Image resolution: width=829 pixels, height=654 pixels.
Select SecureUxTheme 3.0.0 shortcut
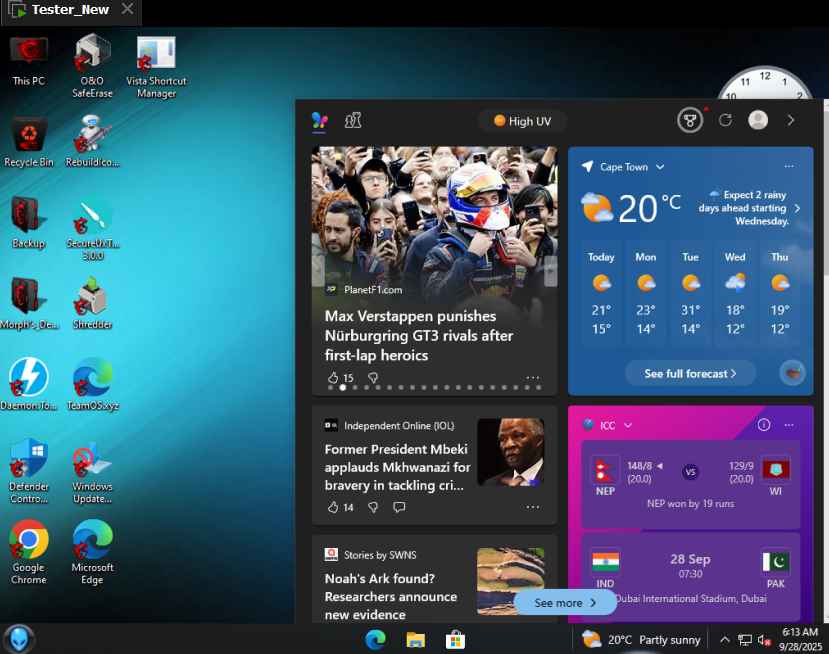[93, 228]
